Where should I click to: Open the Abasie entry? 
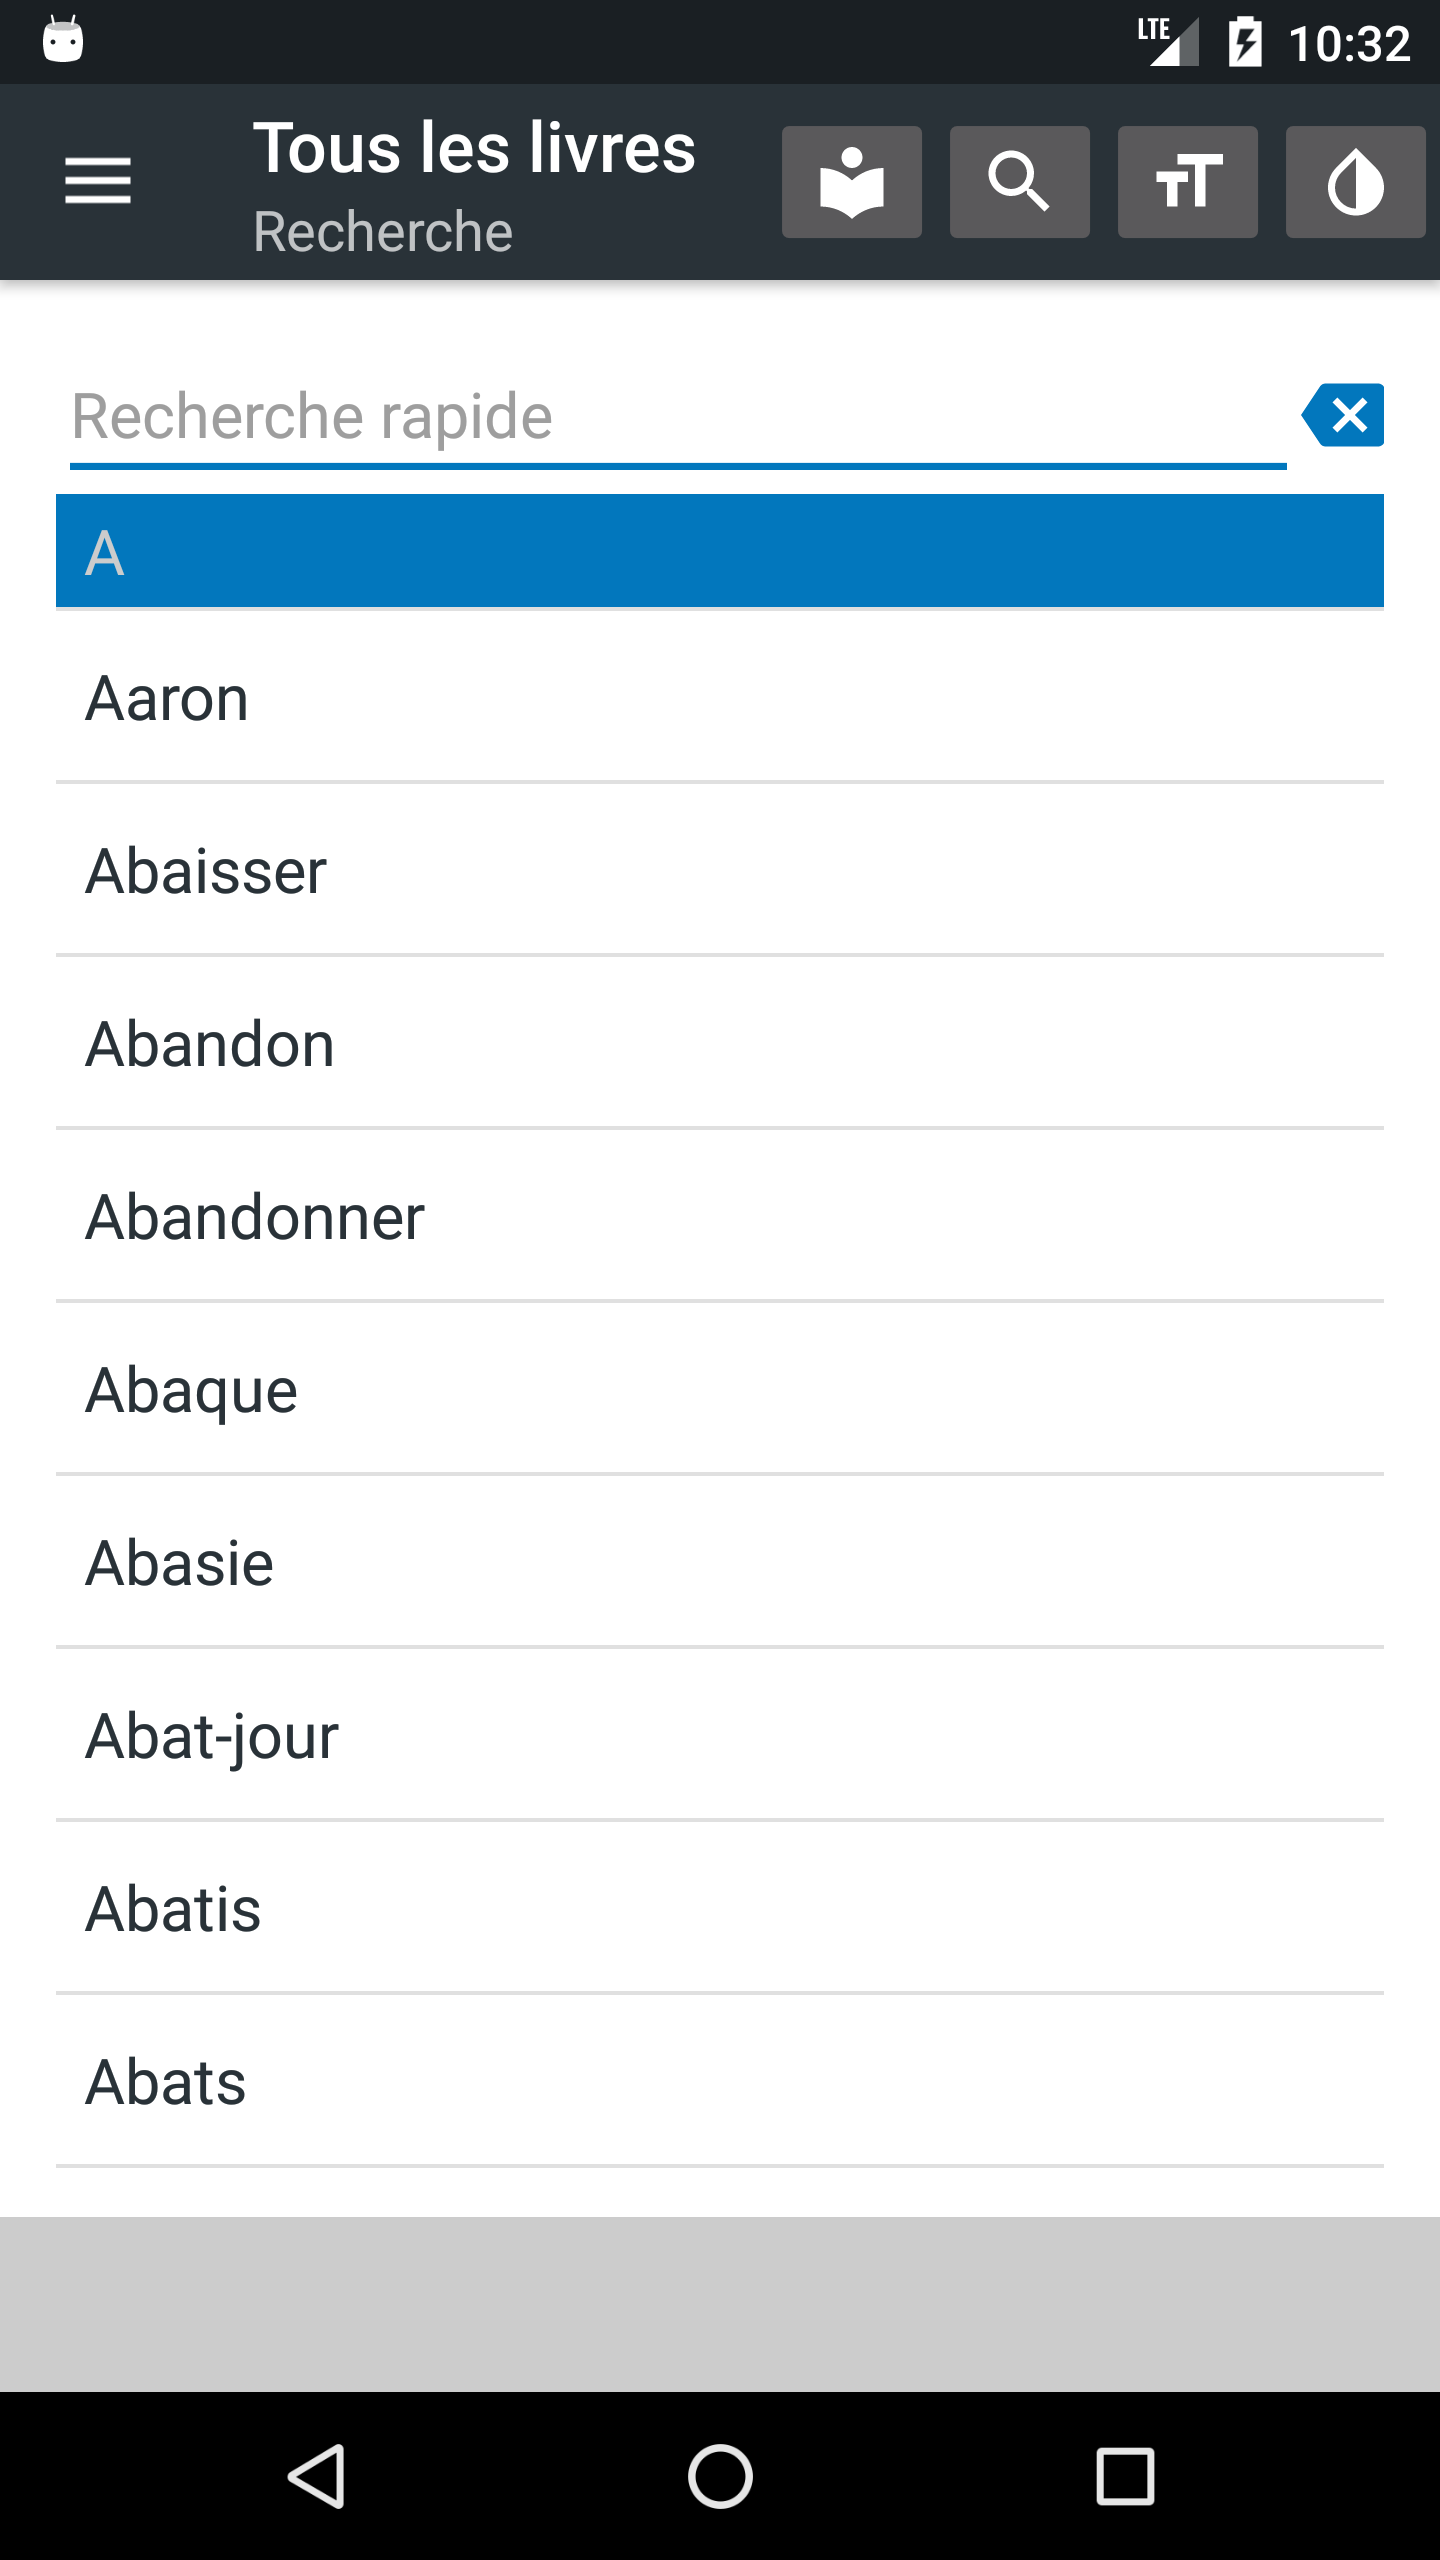pos(720,1562)
